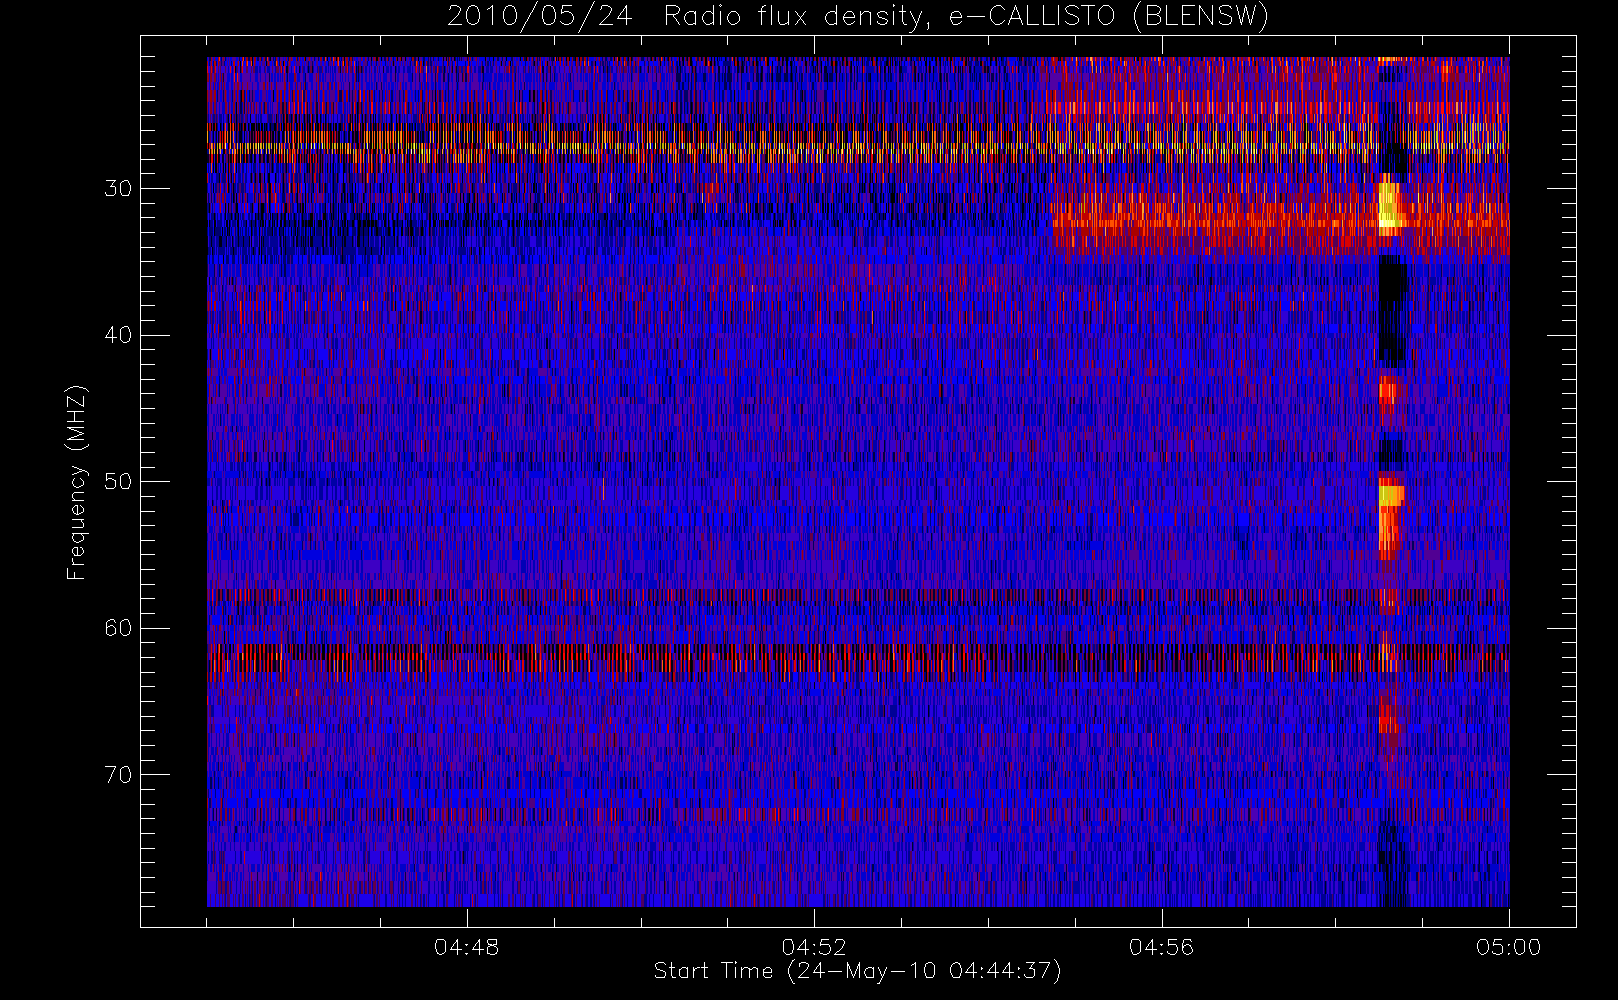The height and width of the screenshot is (1000, 1618).
Task: Click the red burst near 44 MHz
Action: click(1390, 391)
